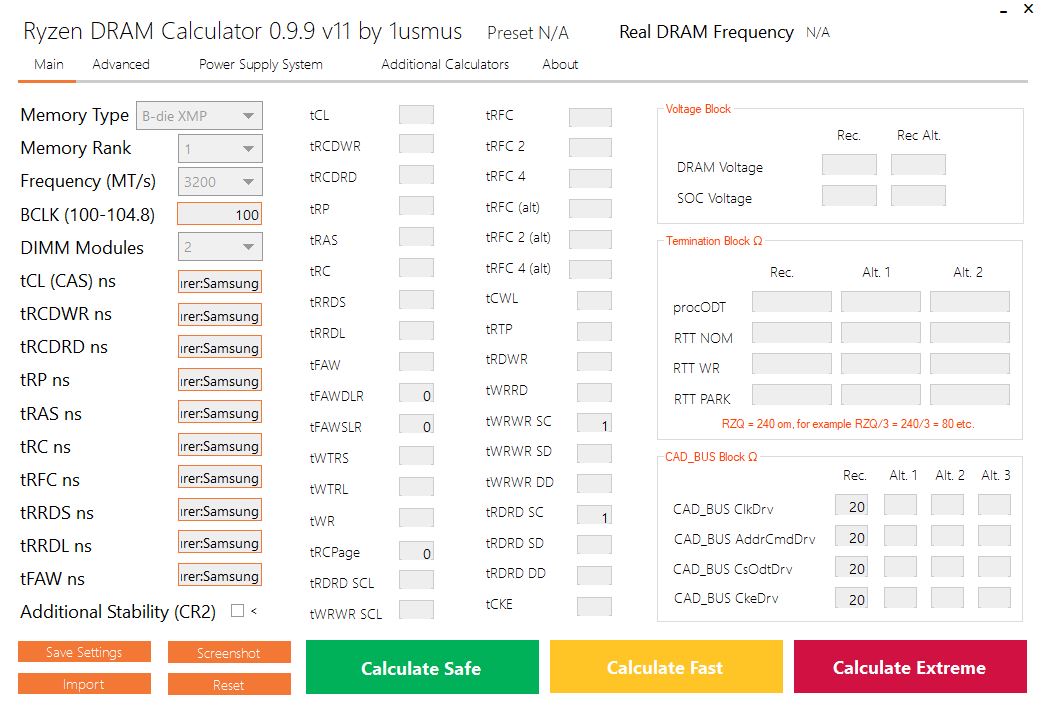Click the tRFC ns input field
This screenshot has width=1045, height=715.
click(219, 478)
